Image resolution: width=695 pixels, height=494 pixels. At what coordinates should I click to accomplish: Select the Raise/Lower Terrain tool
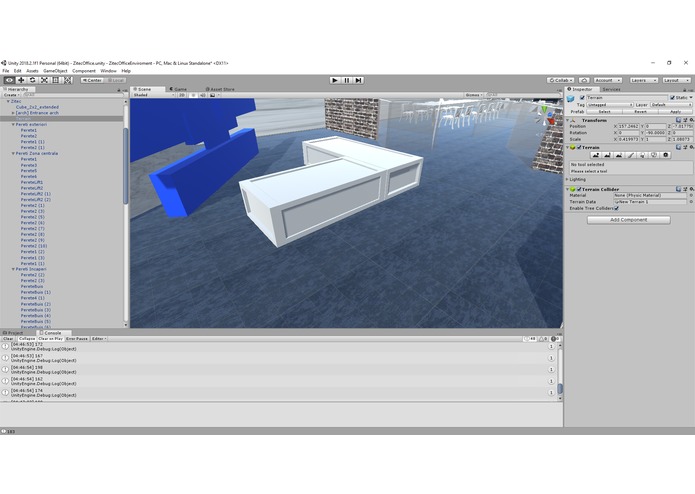pos(596,155)
